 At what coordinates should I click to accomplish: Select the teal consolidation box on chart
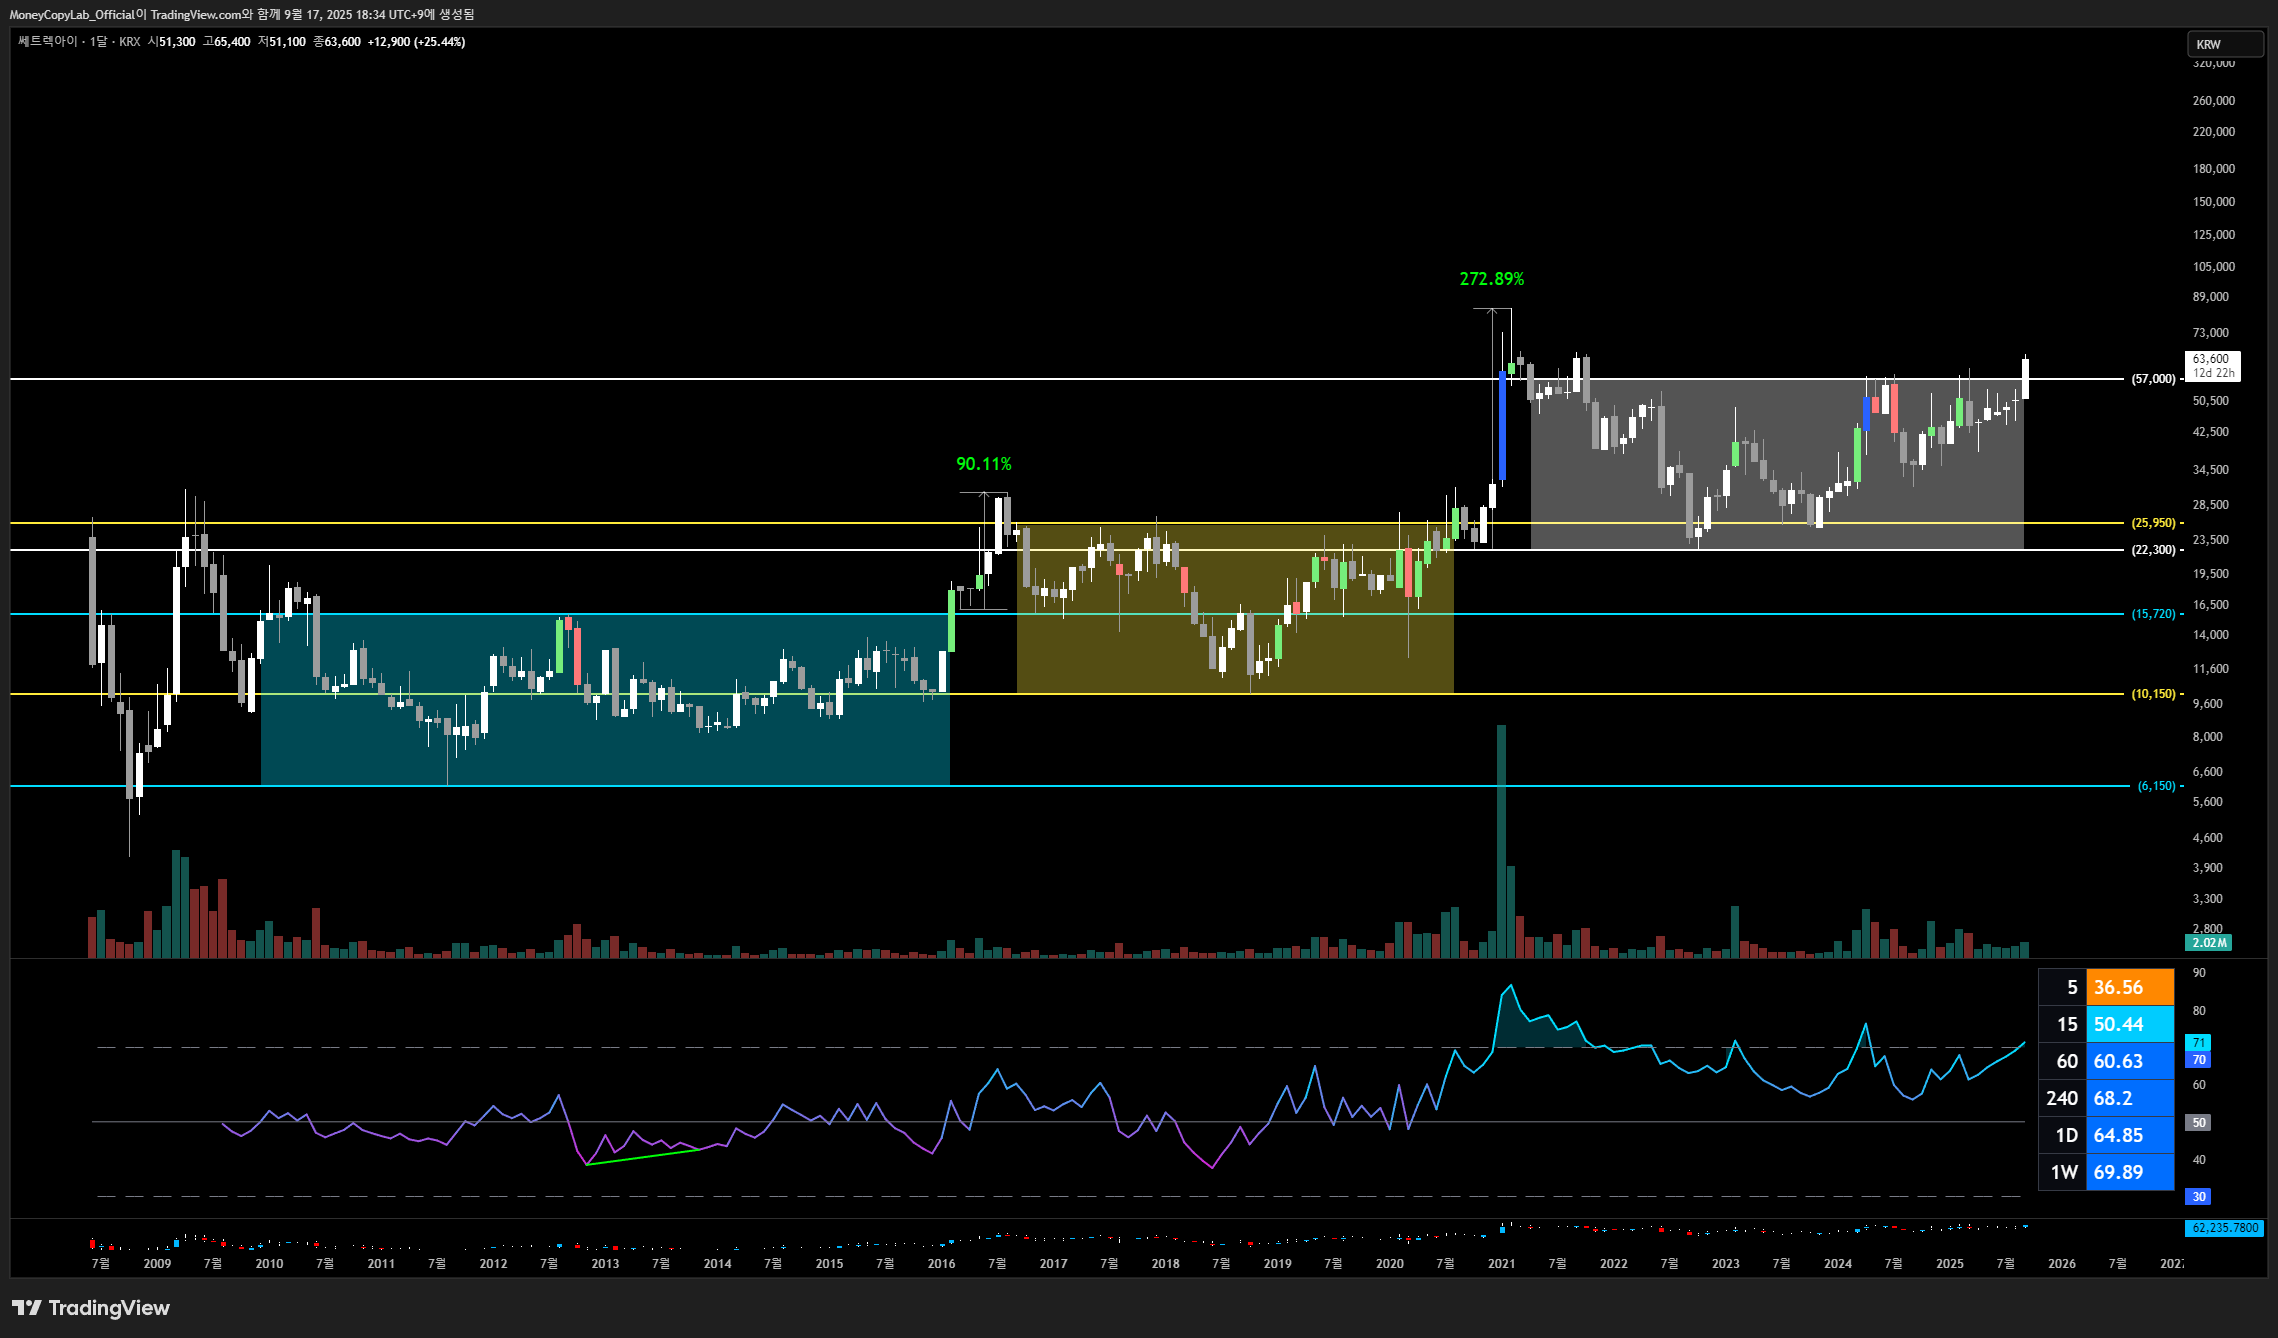[605, 700]
